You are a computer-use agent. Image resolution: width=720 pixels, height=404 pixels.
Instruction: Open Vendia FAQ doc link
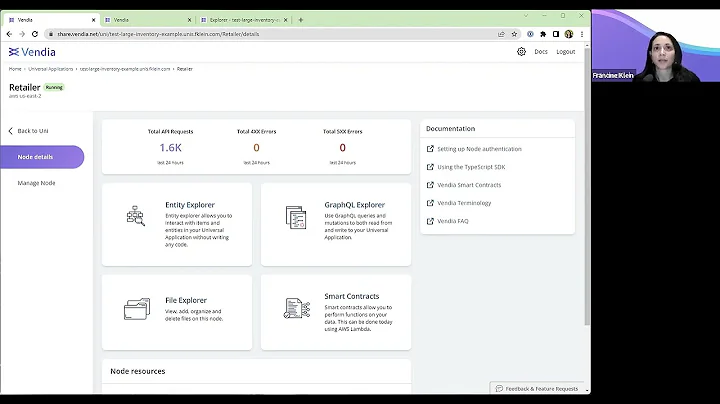click(453, 221)
